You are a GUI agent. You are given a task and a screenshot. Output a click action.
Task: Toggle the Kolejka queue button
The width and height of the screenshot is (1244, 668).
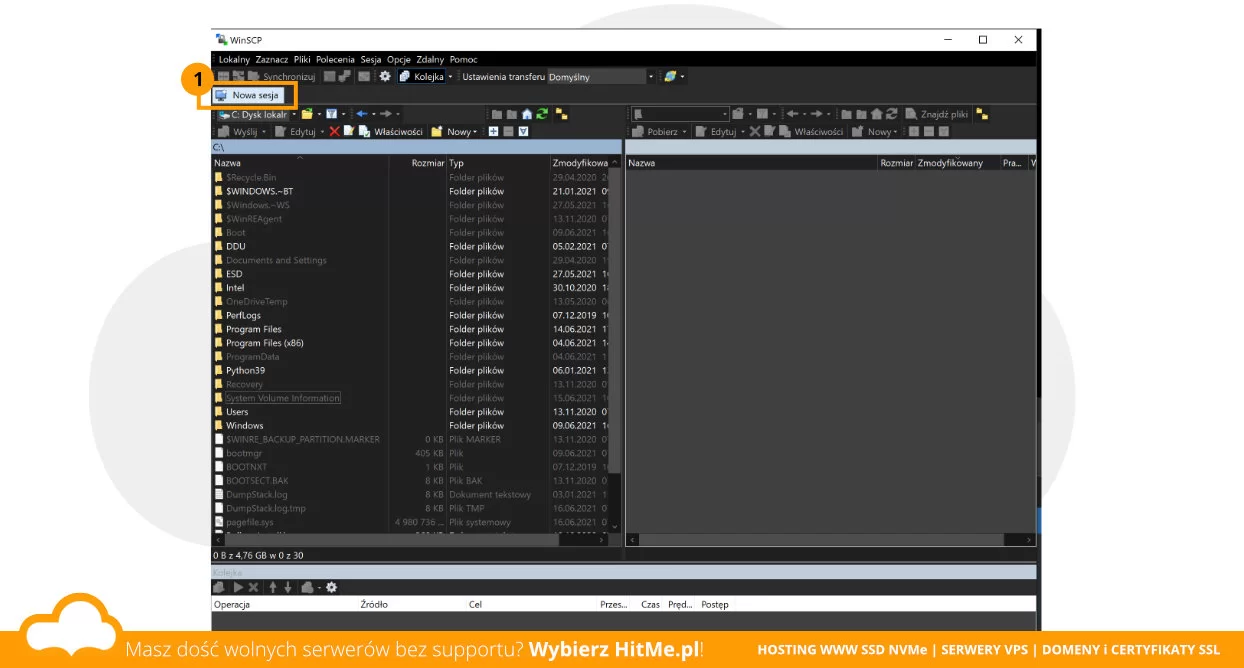pyautogui.click(x=422, y=76)
